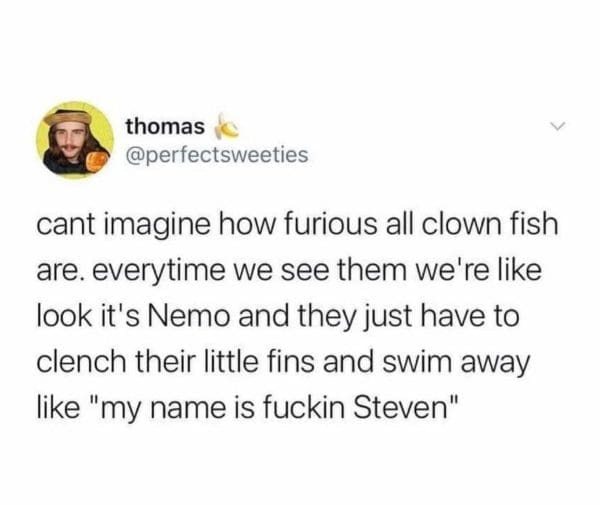Click the straw hat in the avatar
This screenshot has width=600, height=505.
pyautogui.click(x=68, y=116)
